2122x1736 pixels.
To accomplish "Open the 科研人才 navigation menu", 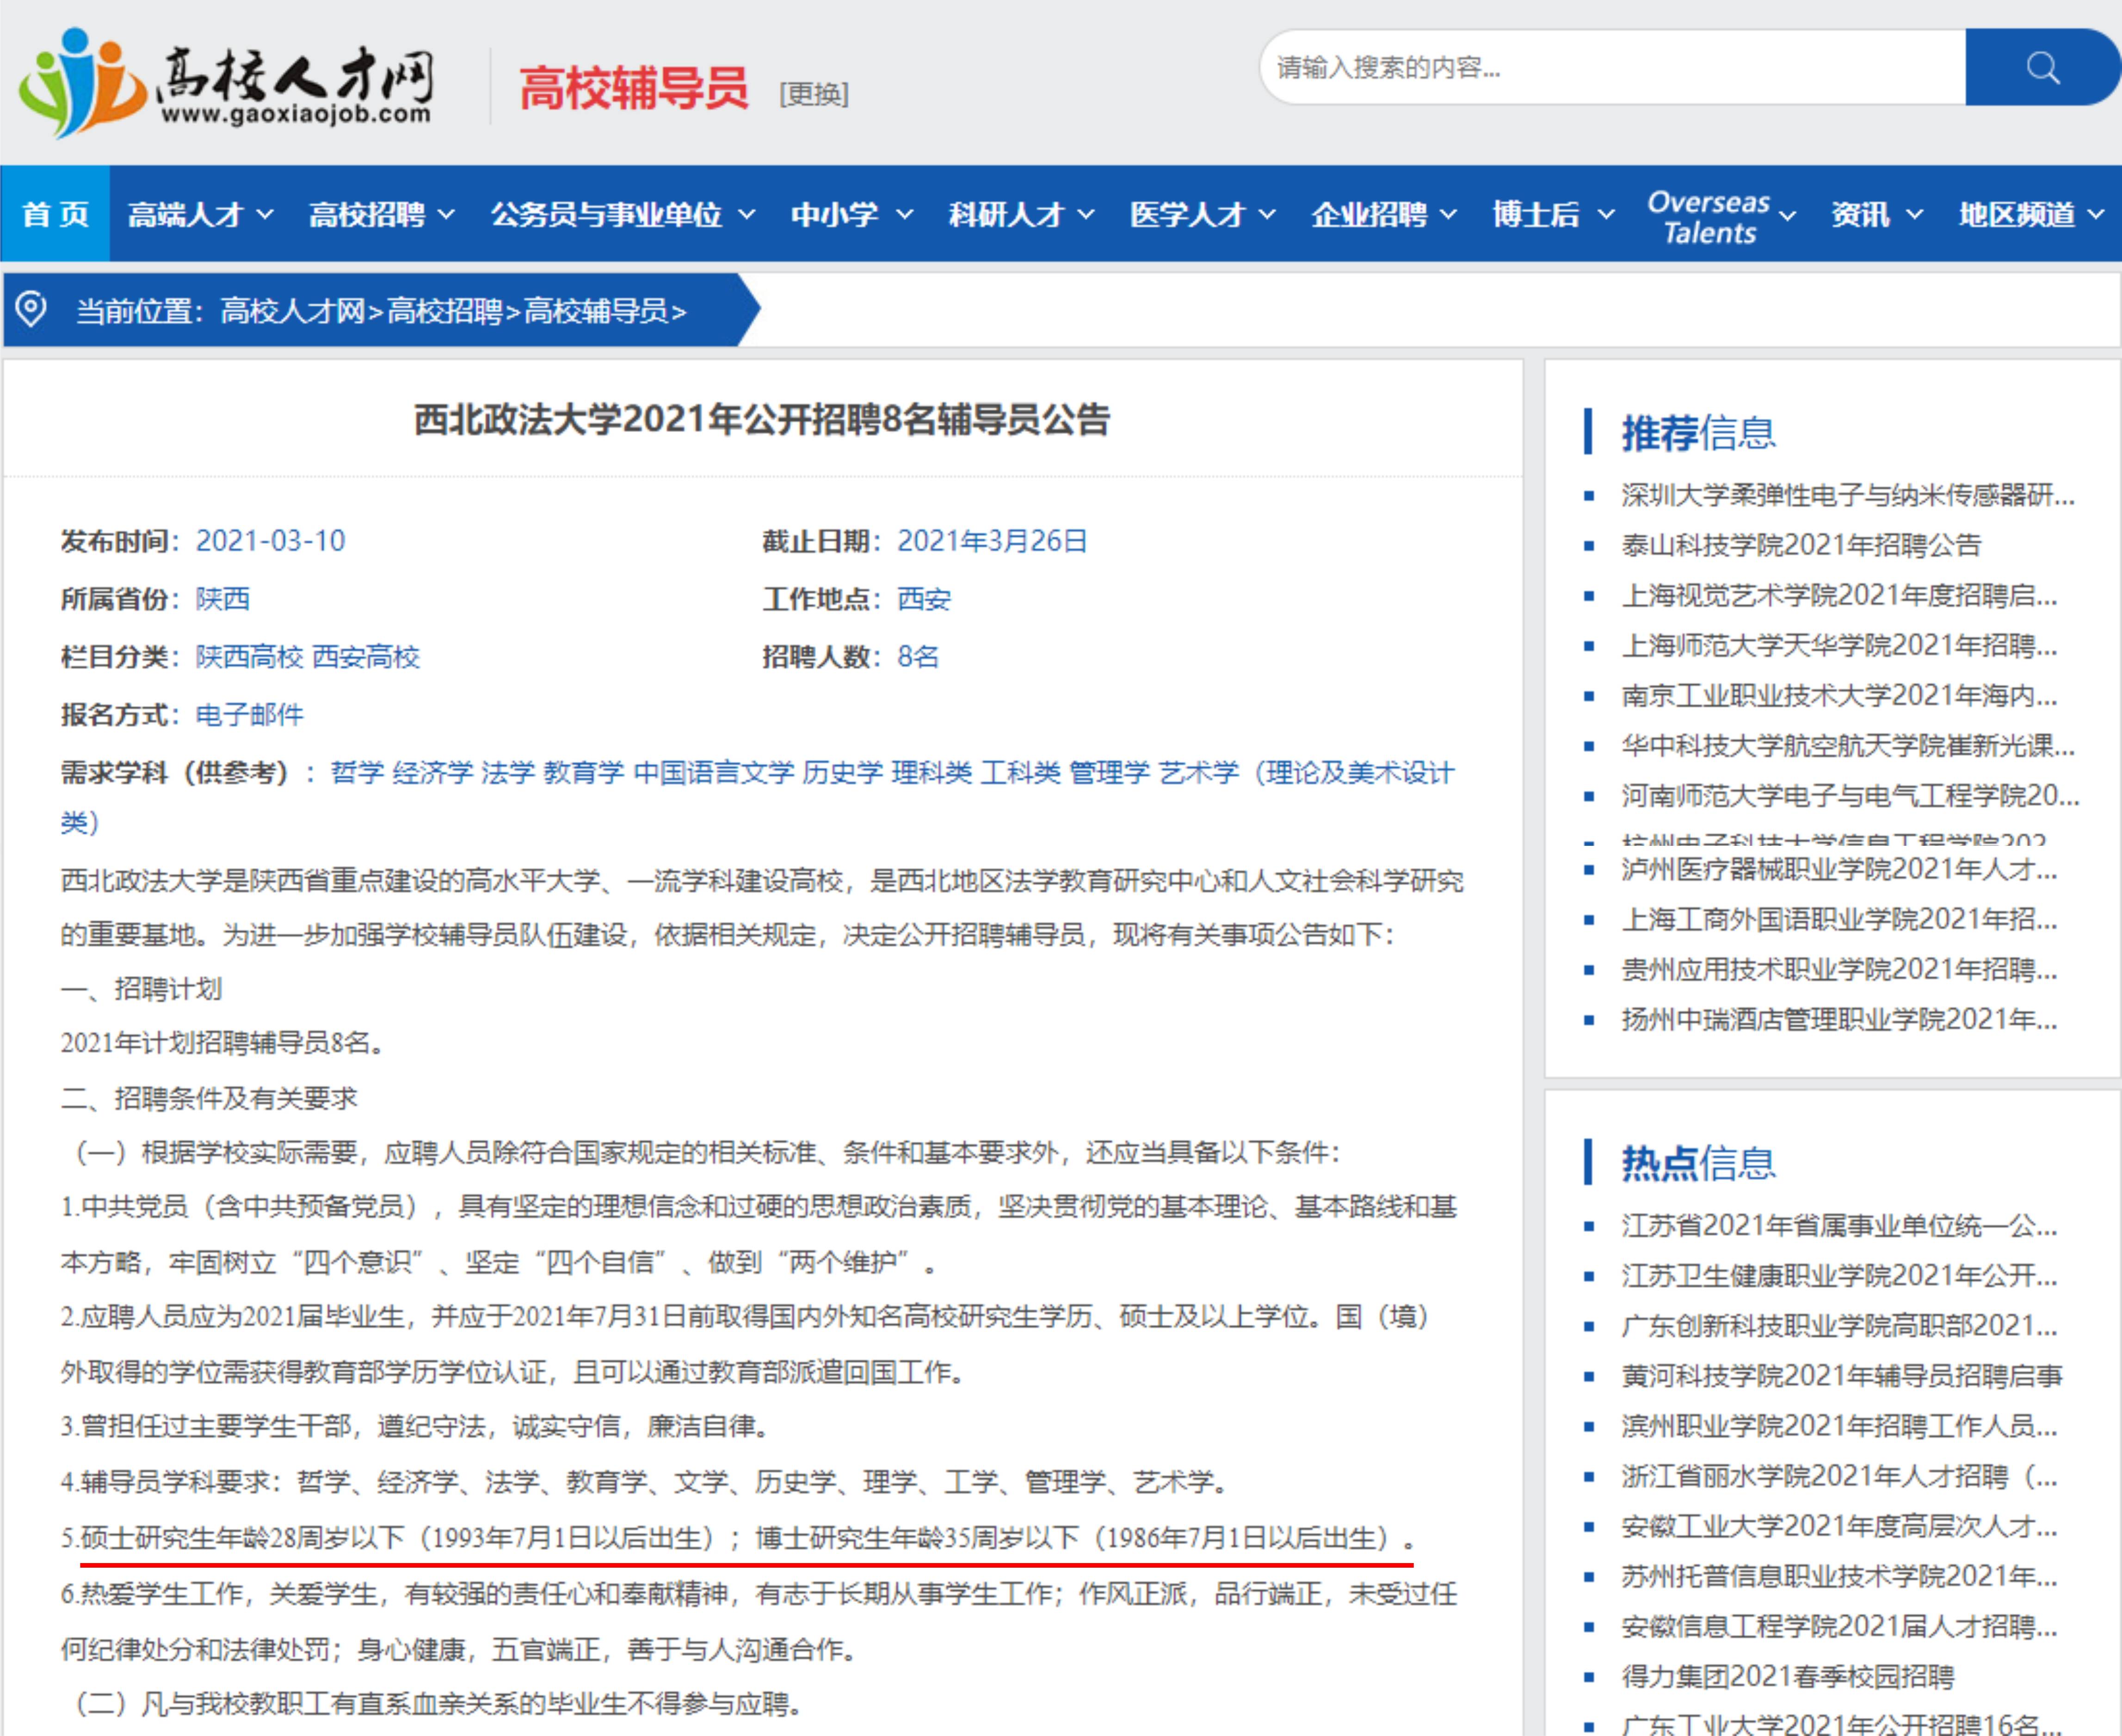I will pyautogui.click(x=1021, y=214).
